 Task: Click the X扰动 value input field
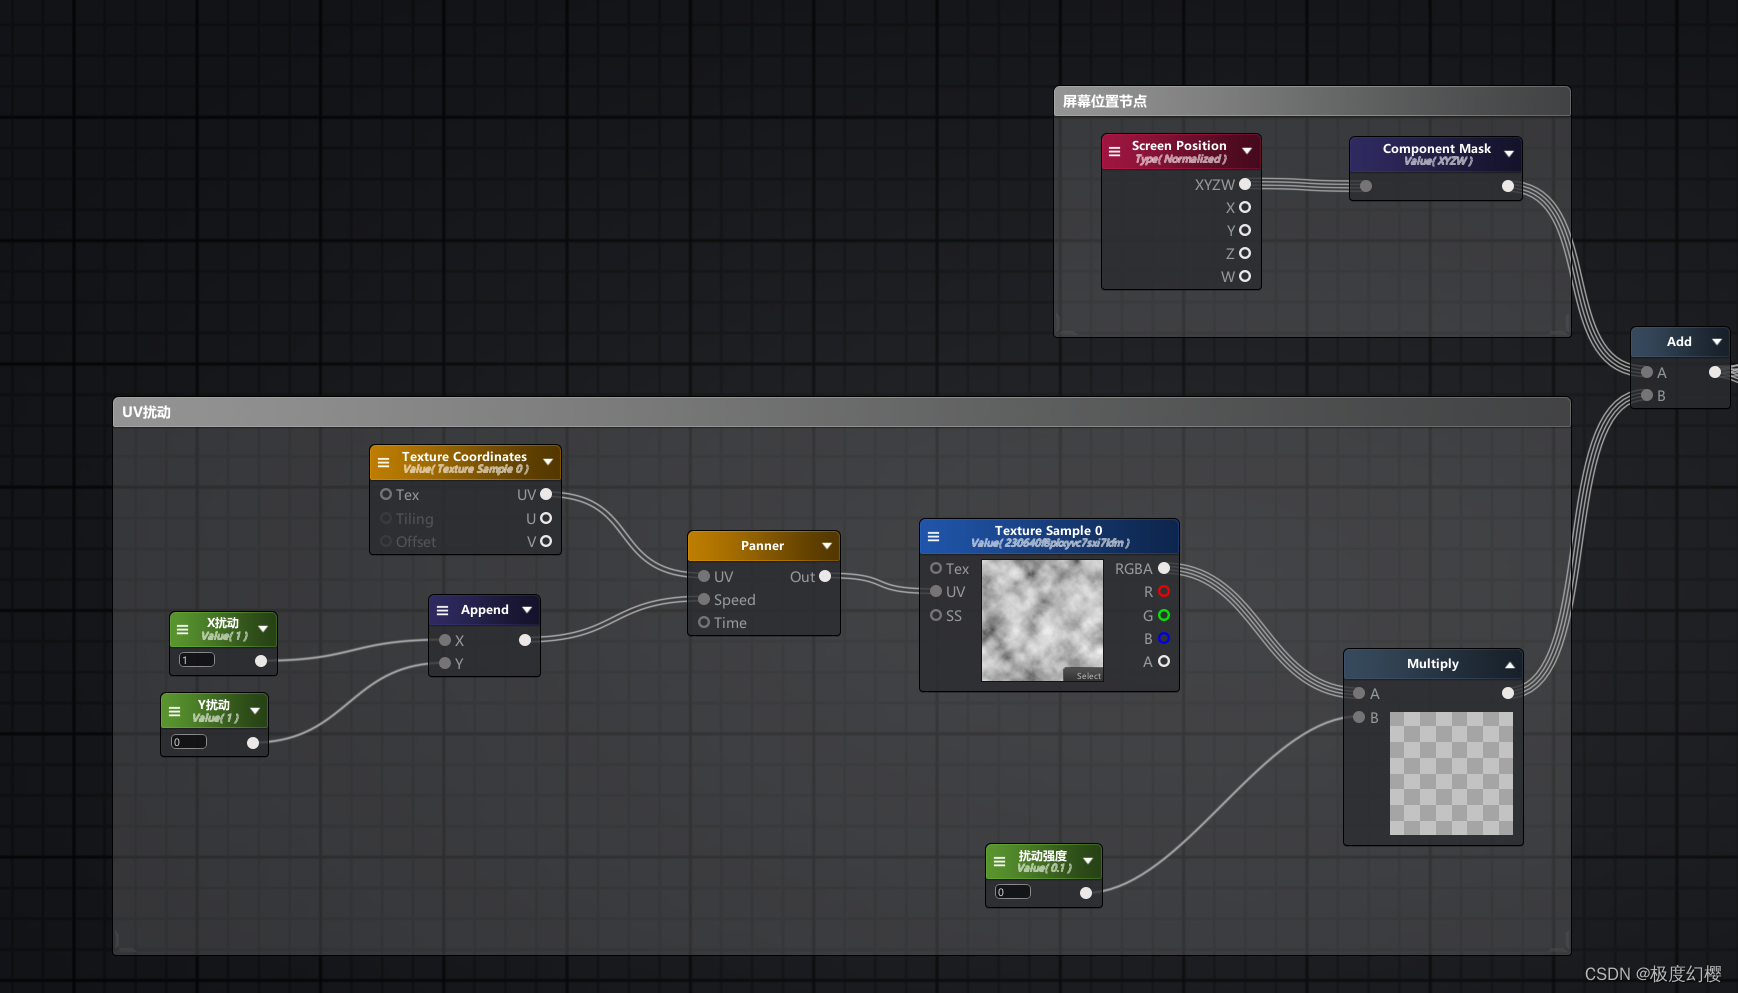197,660
